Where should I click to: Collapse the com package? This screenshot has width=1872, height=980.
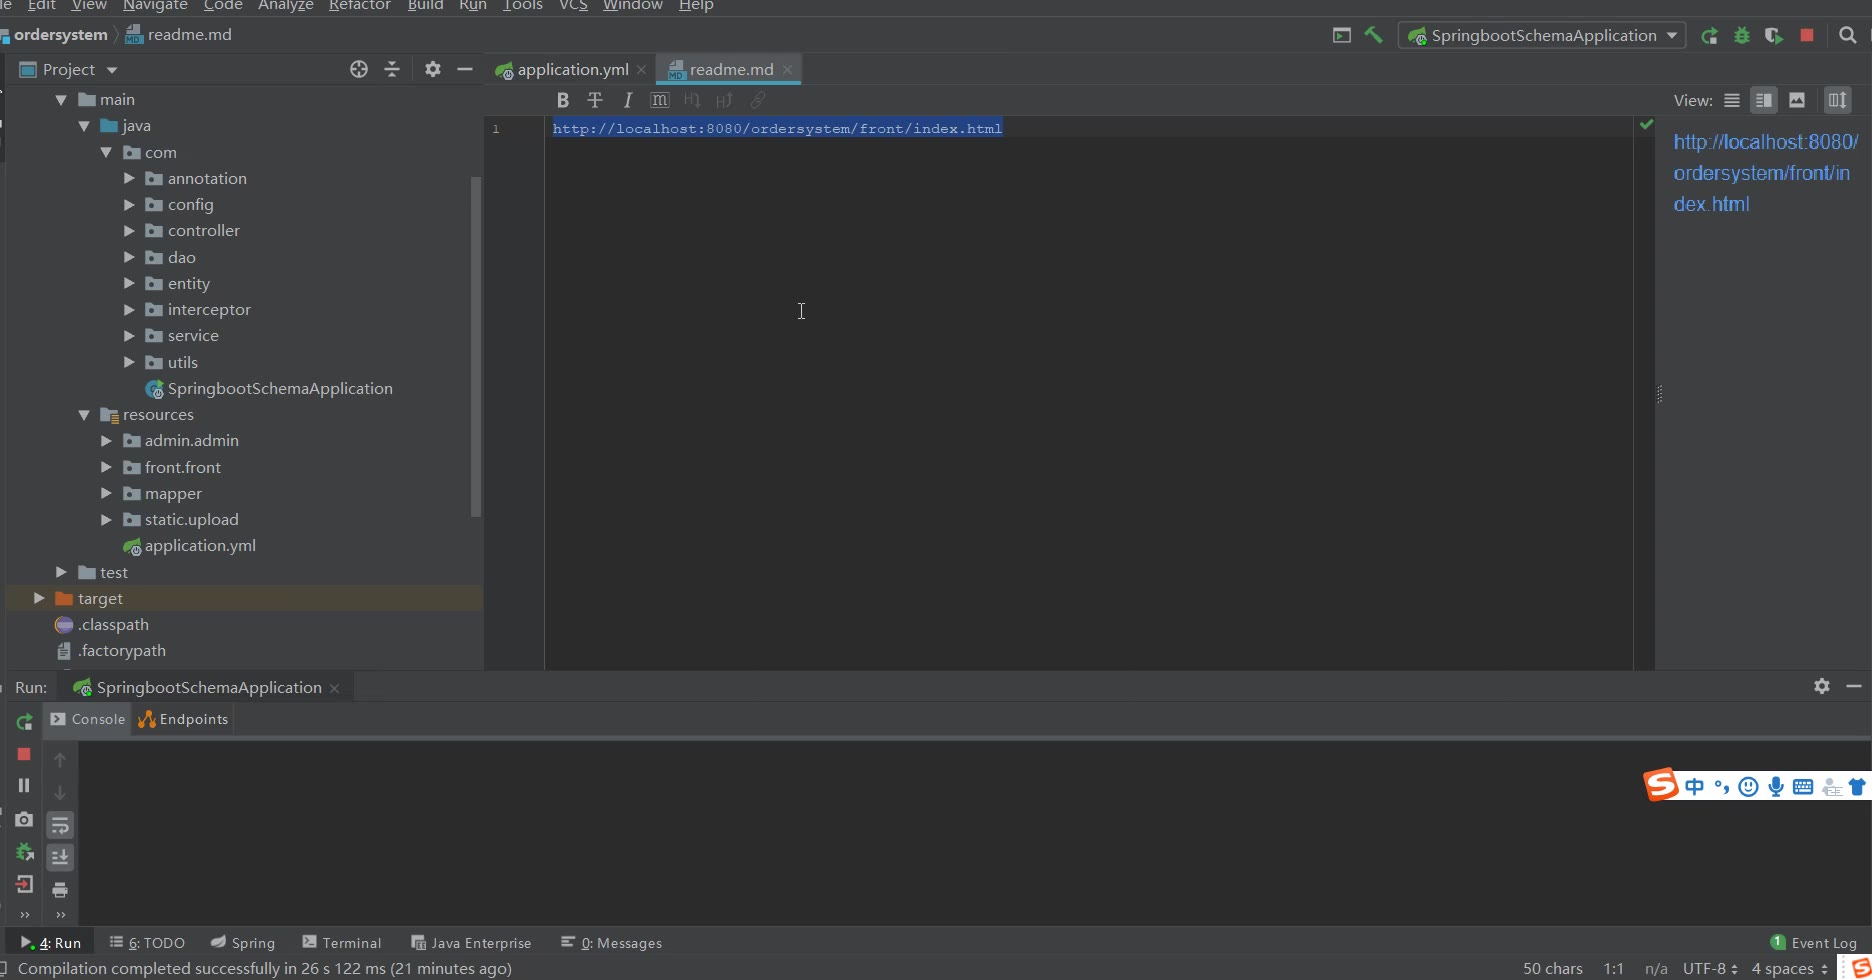pos(106,153)
